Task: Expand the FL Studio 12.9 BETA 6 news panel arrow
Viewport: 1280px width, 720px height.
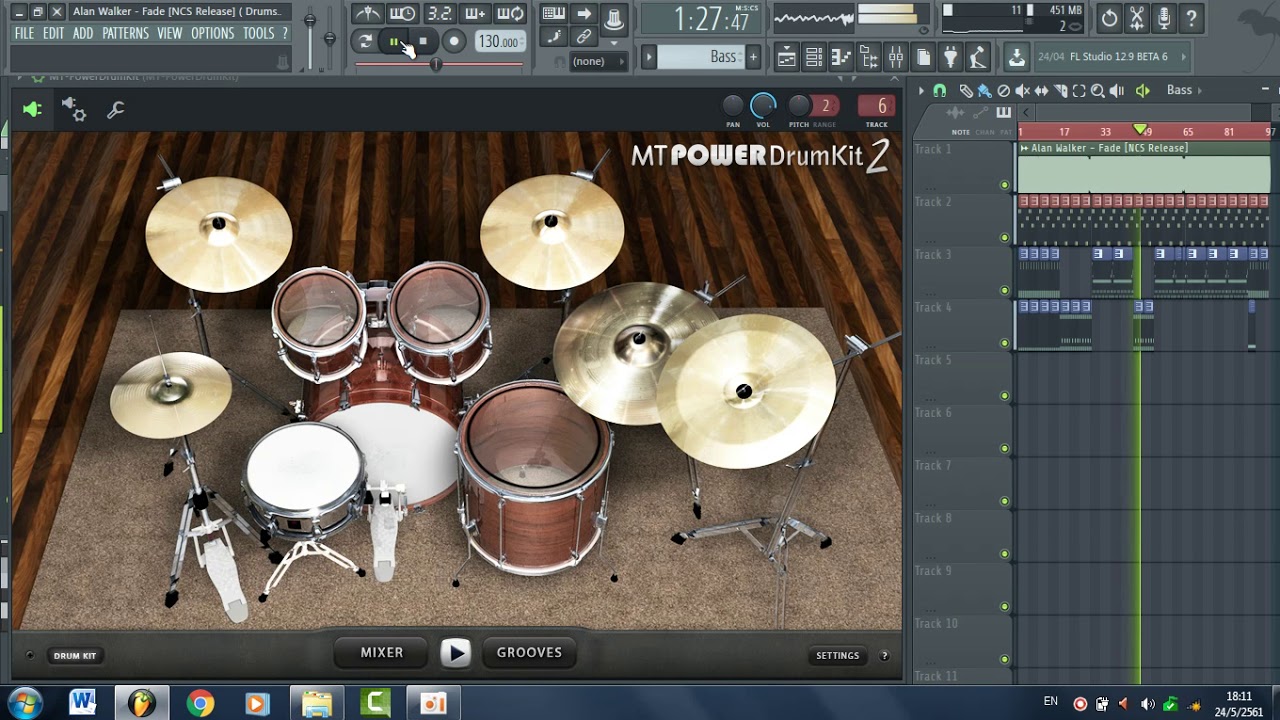Action: click(1183, 57)
